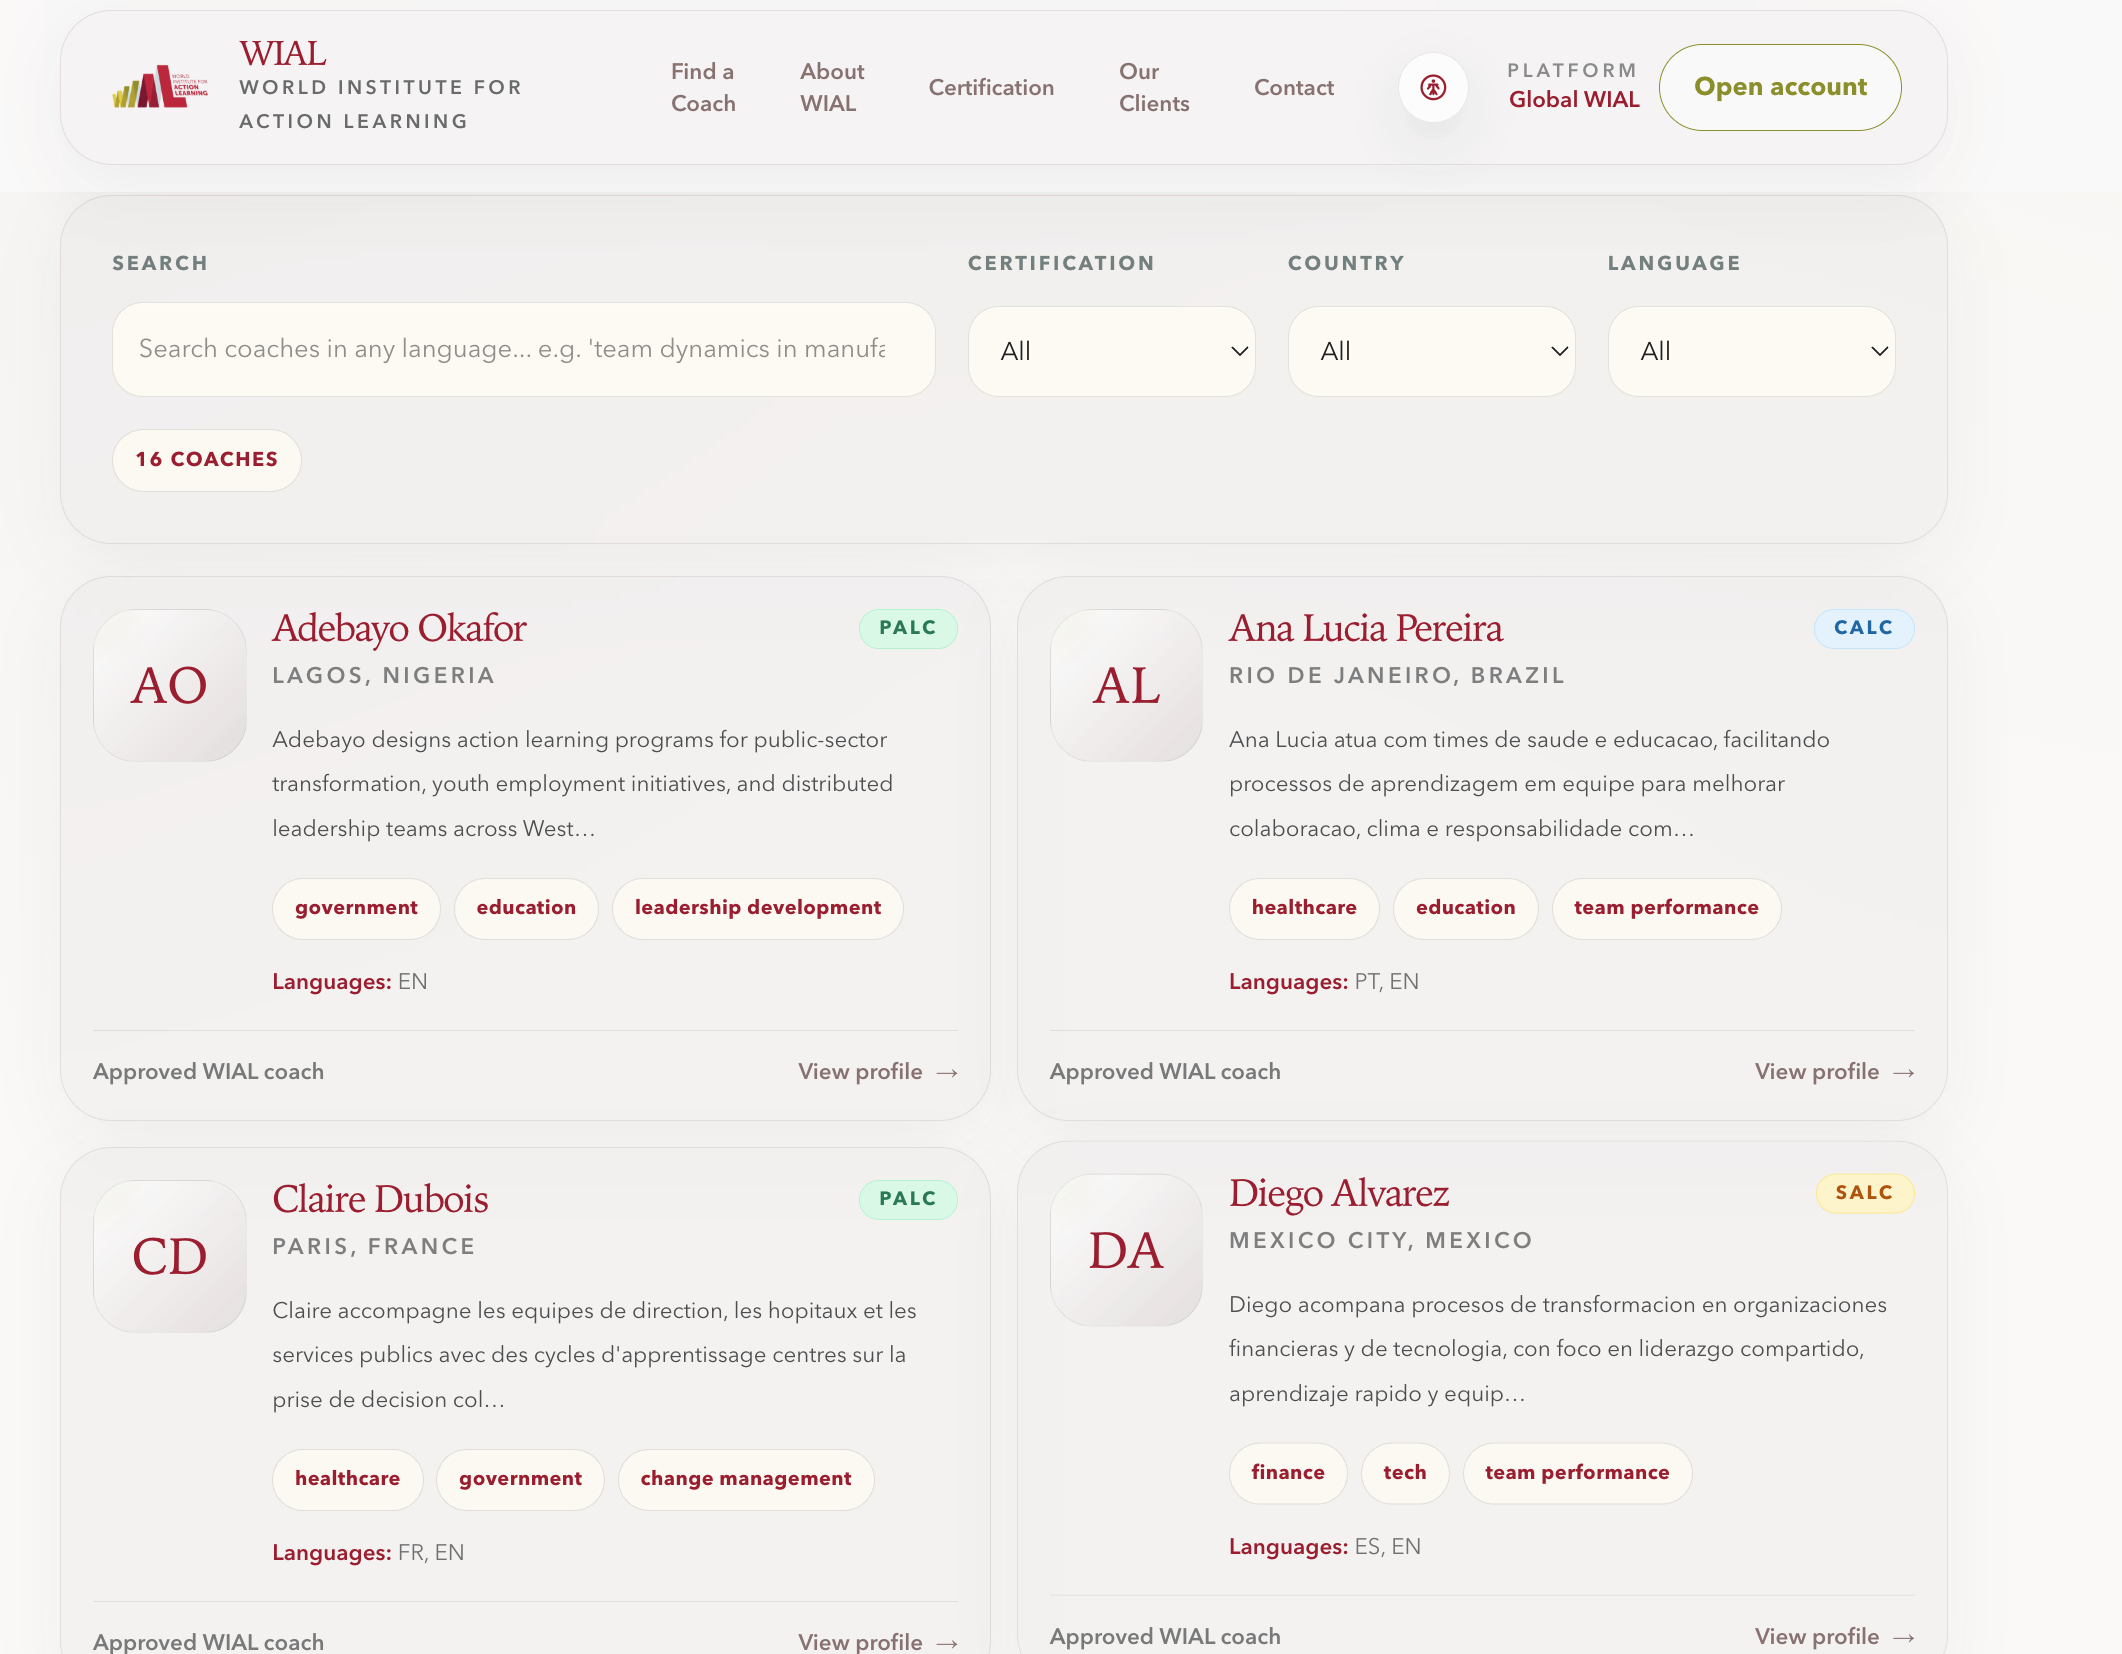Screen dimensions: 2122x1654
Task: Open the Certification filter dropdown
Action: pyautogui.click(x=1111, y=351)
